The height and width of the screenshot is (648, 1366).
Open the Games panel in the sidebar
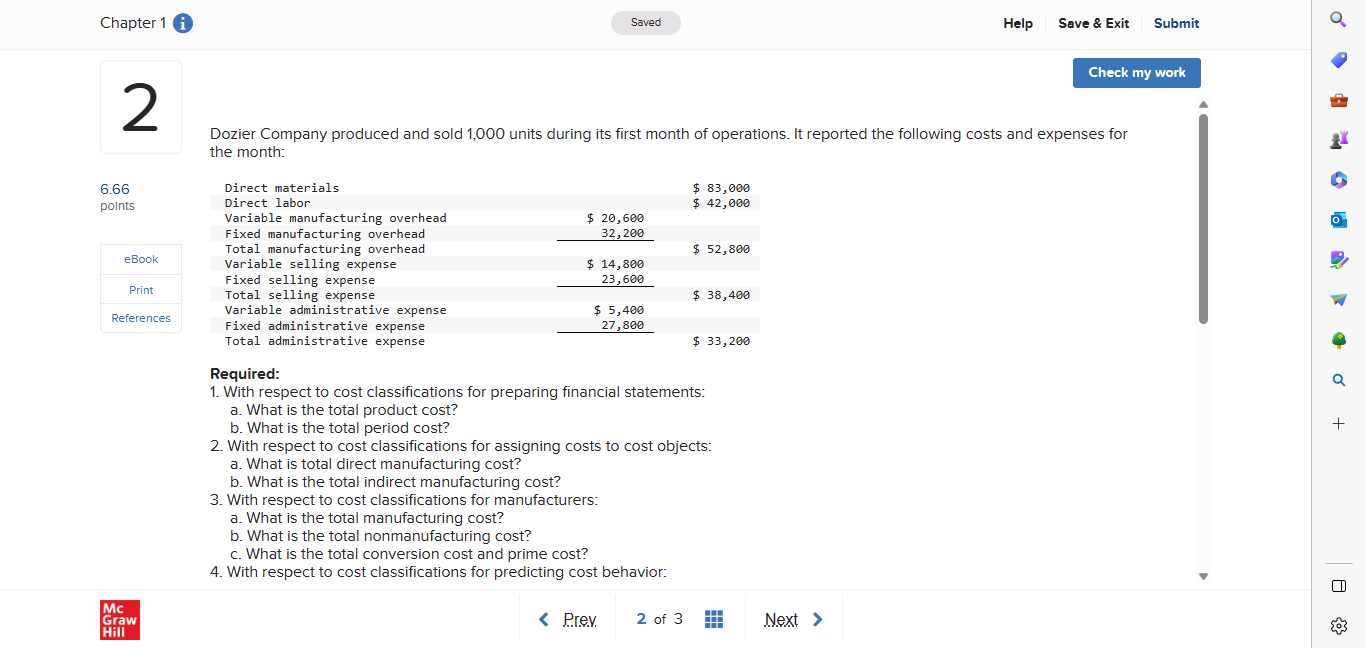point(1338,139)
